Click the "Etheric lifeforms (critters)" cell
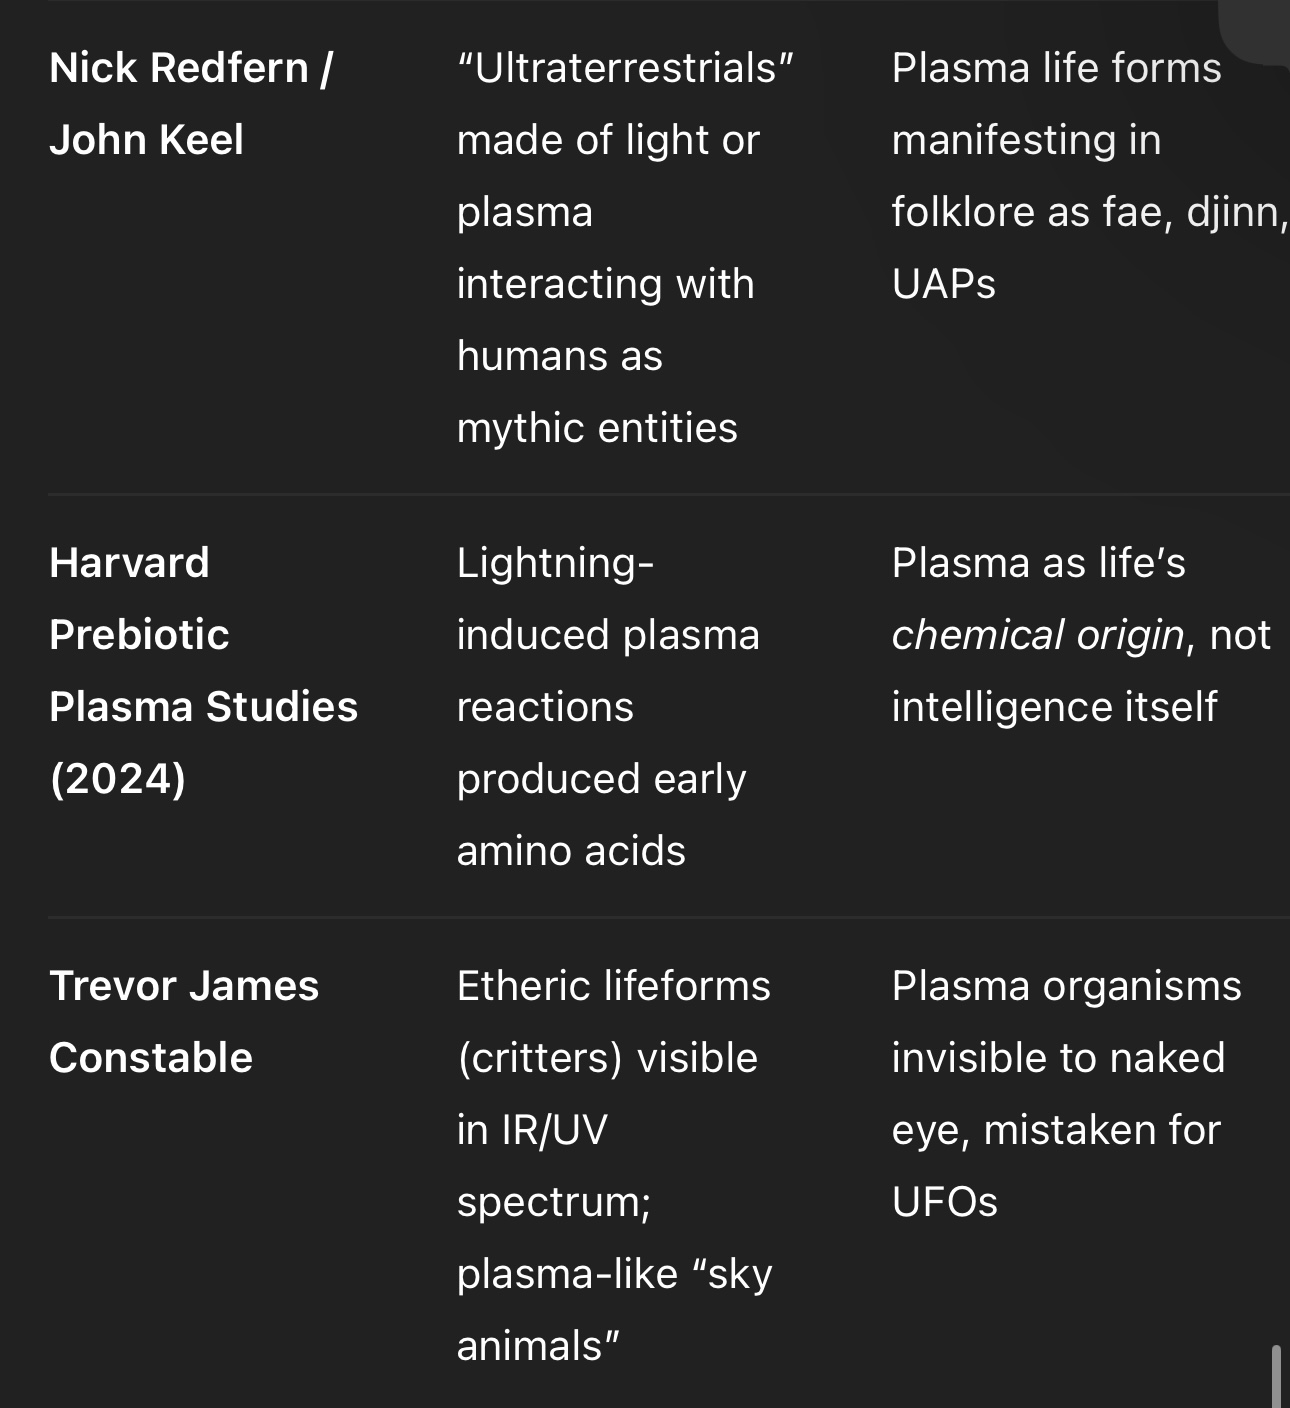 (x=614, y=1166)
